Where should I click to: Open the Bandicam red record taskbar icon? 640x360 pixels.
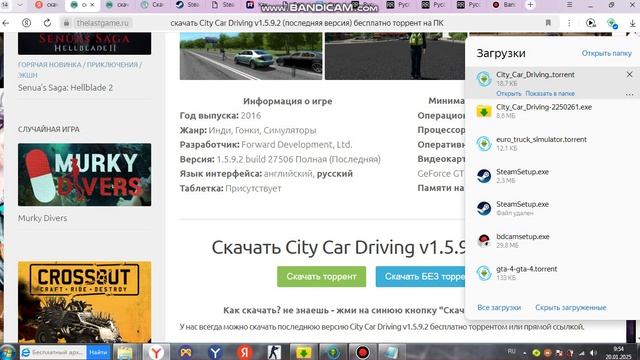click(362, 352)
